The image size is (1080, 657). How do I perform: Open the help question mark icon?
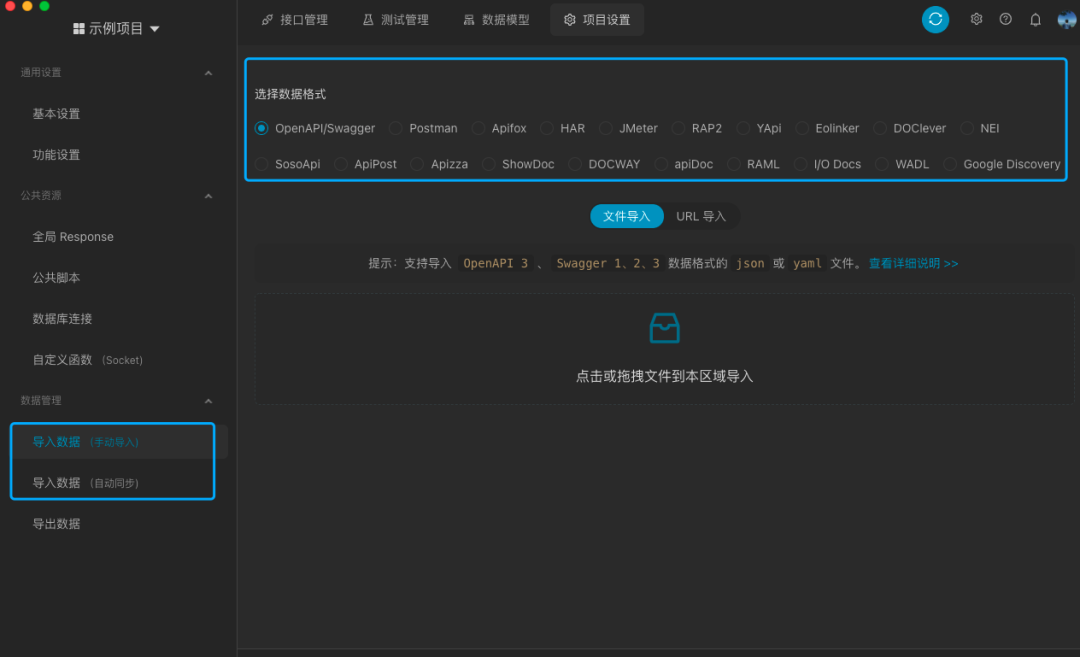(1006, 19)
